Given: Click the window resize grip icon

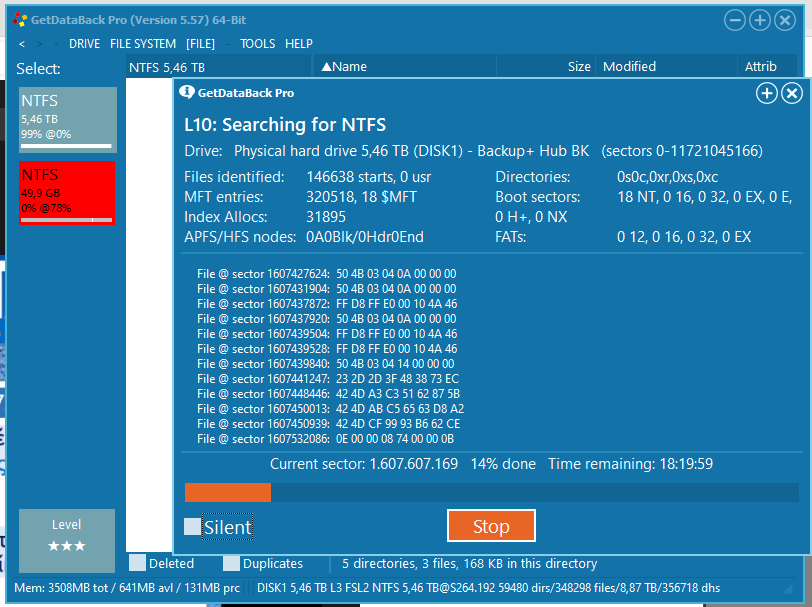Looking at the screenshot, I should click(789, 589).
